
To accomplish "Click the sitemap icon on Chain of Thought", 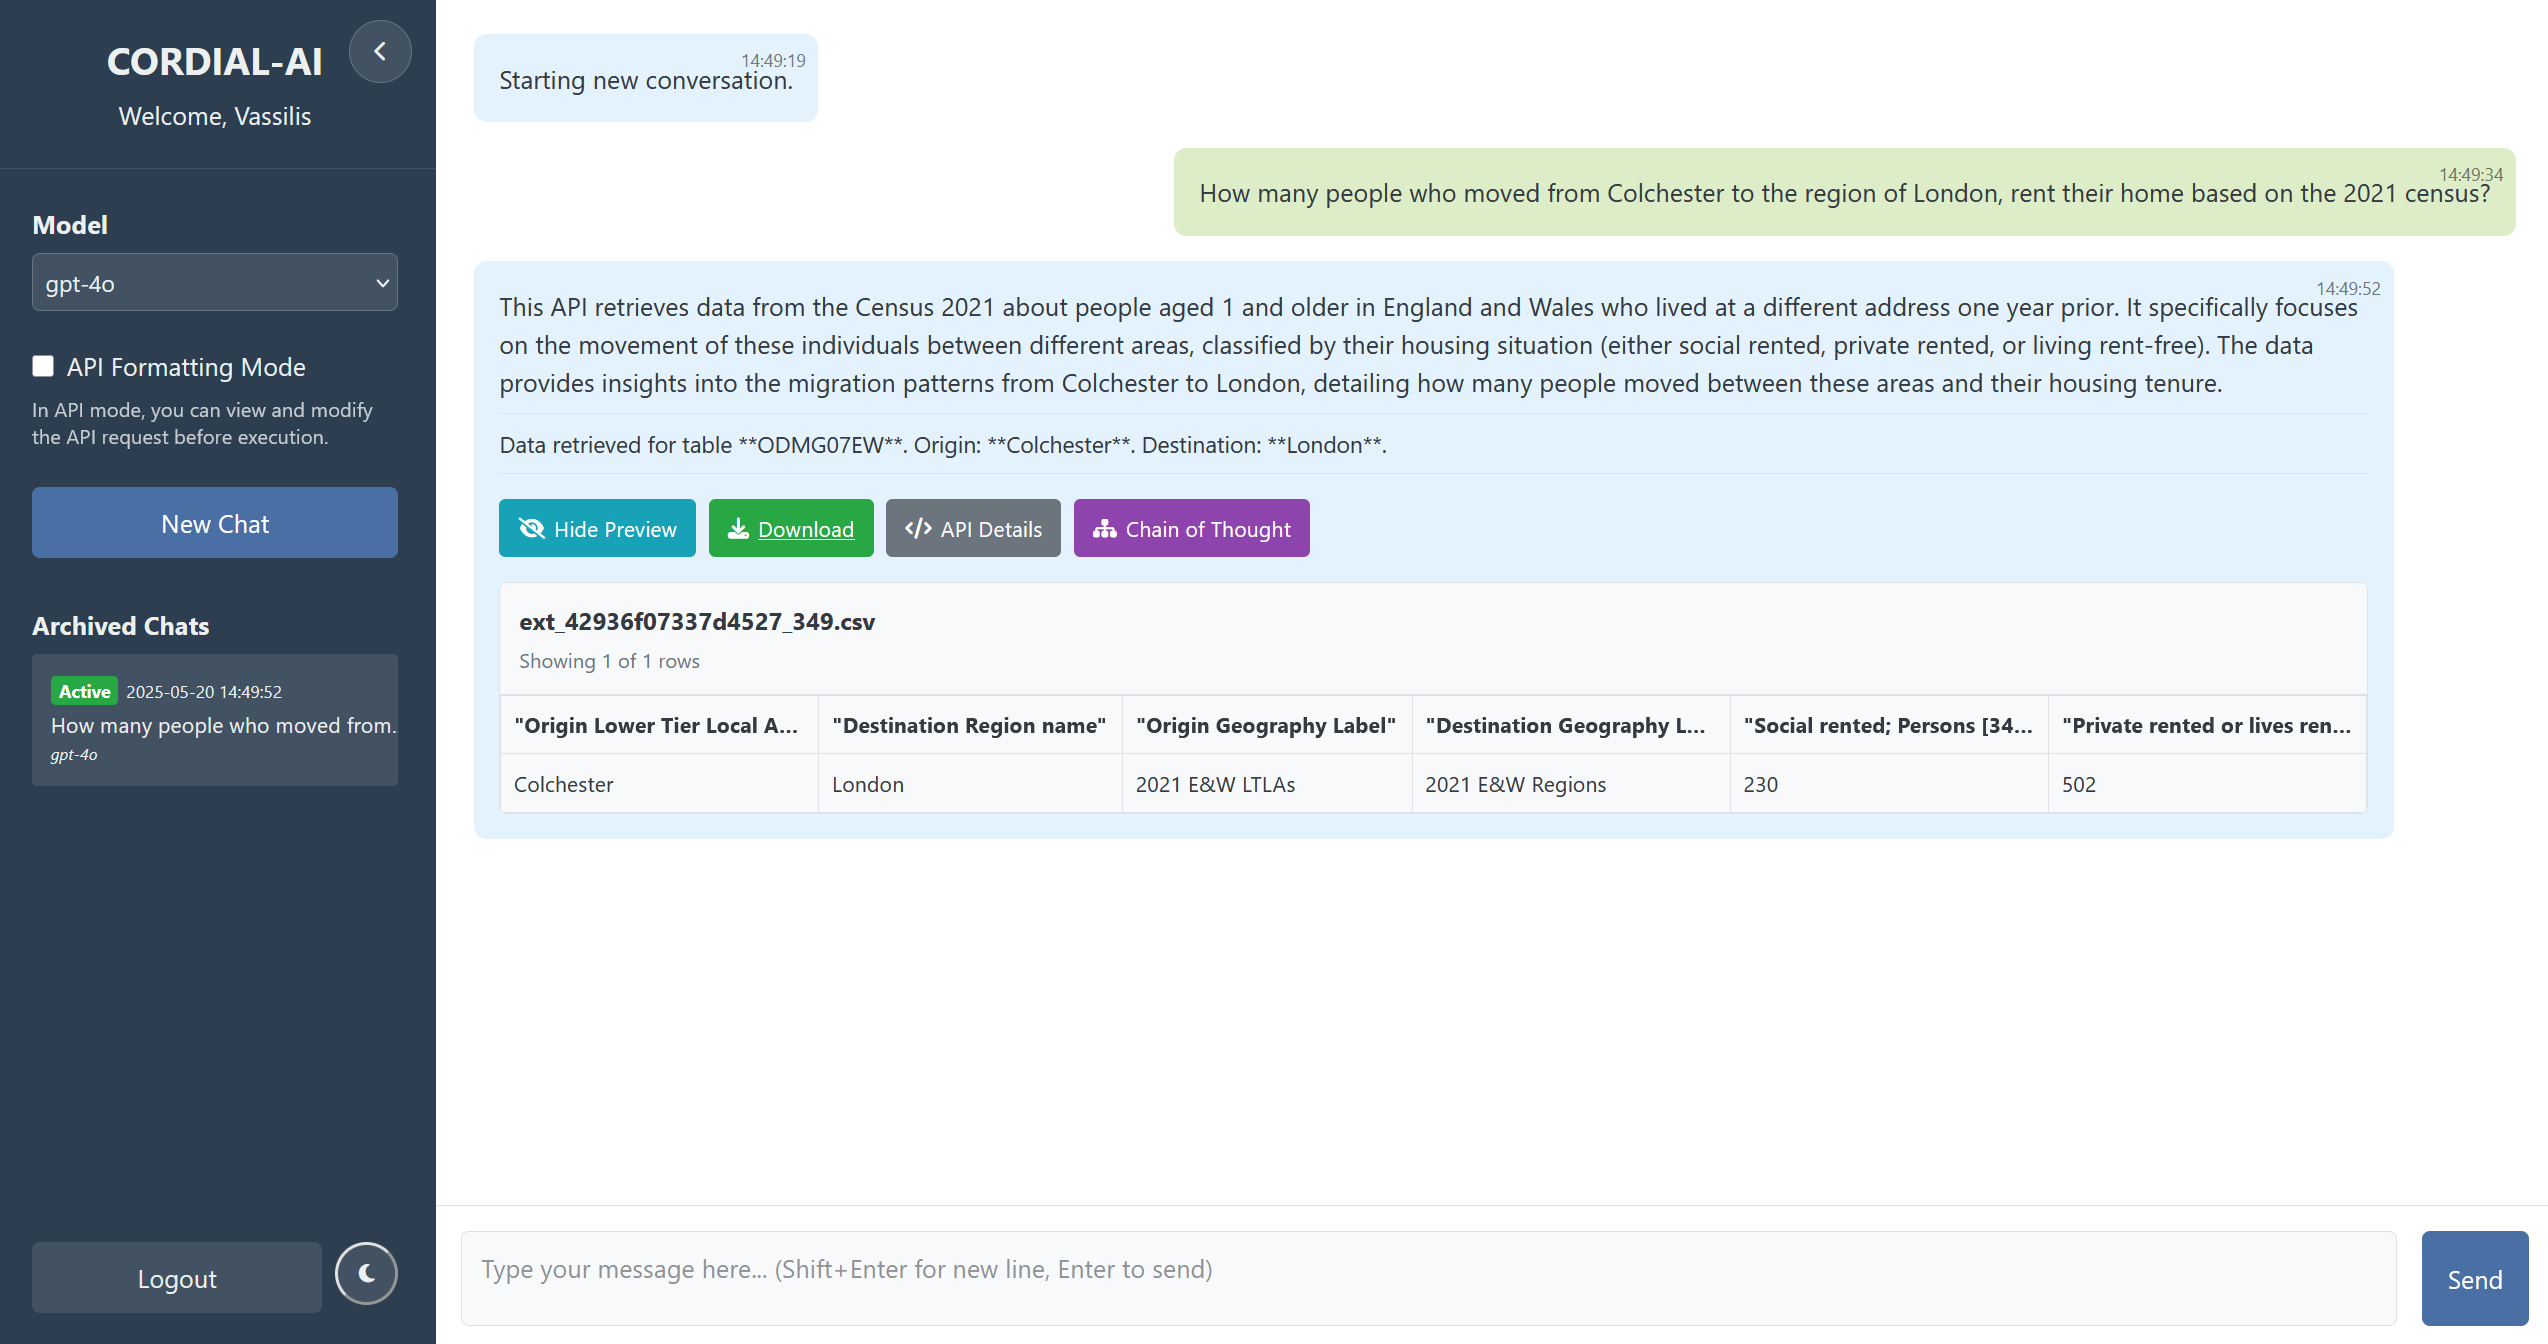I will 1104,528.
